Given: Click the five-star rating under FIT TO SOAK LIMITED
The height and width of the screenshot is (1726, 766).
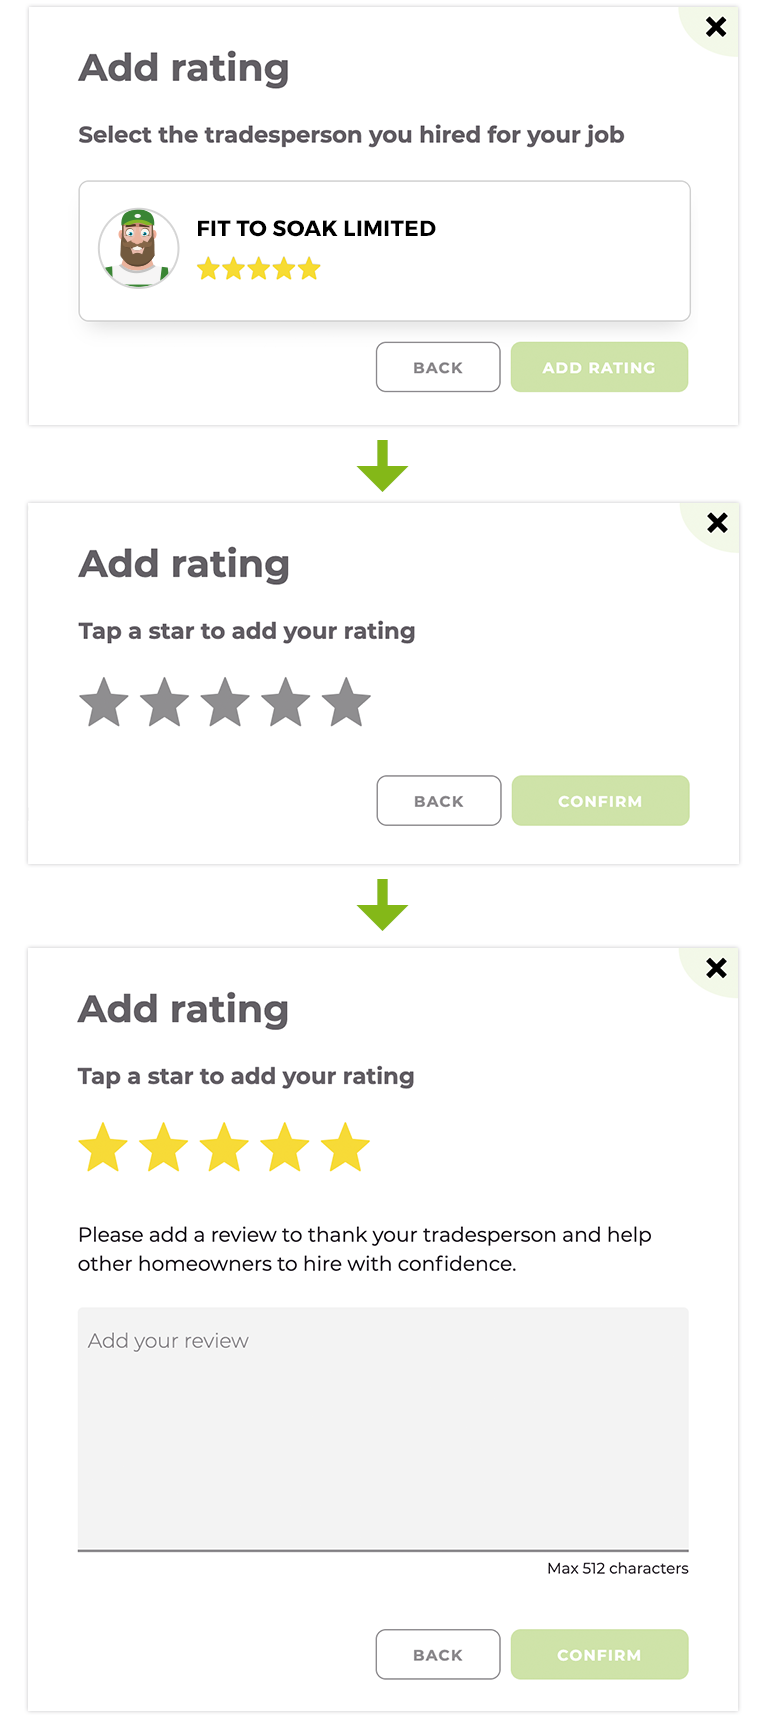Looking at the screenshot, I should 258,268.
